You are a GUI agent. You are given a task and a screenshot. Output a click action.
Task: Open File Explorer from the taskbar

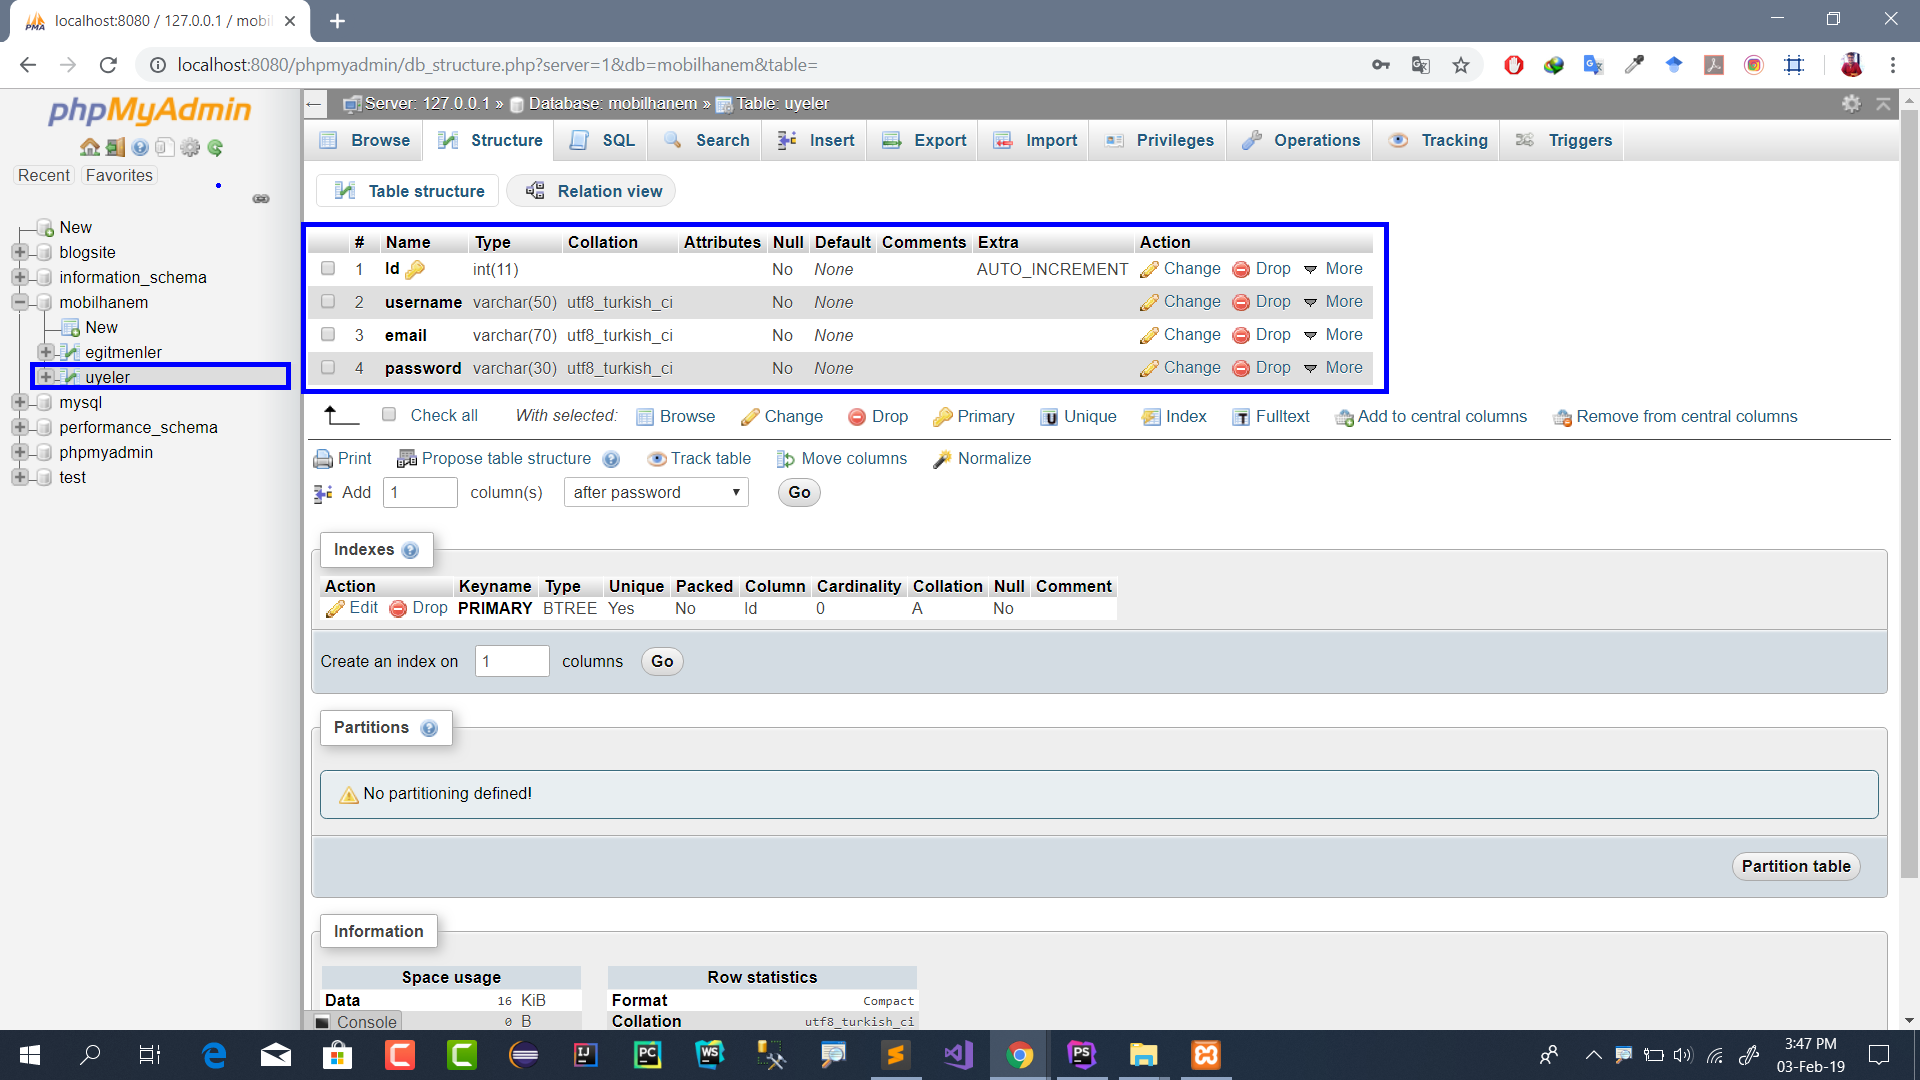1143,1055
